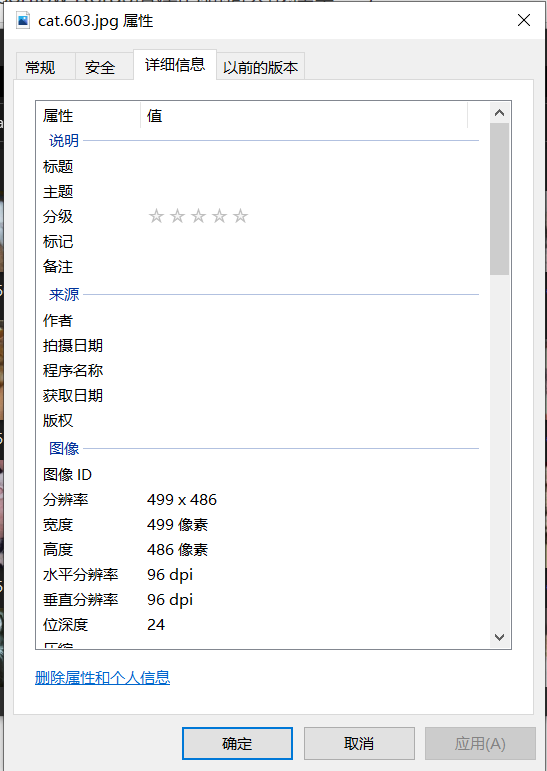The height and width of the screenshot is (771, 547).
Task: Click the vertical scrollbar thumb
Action: click(499, 199)
